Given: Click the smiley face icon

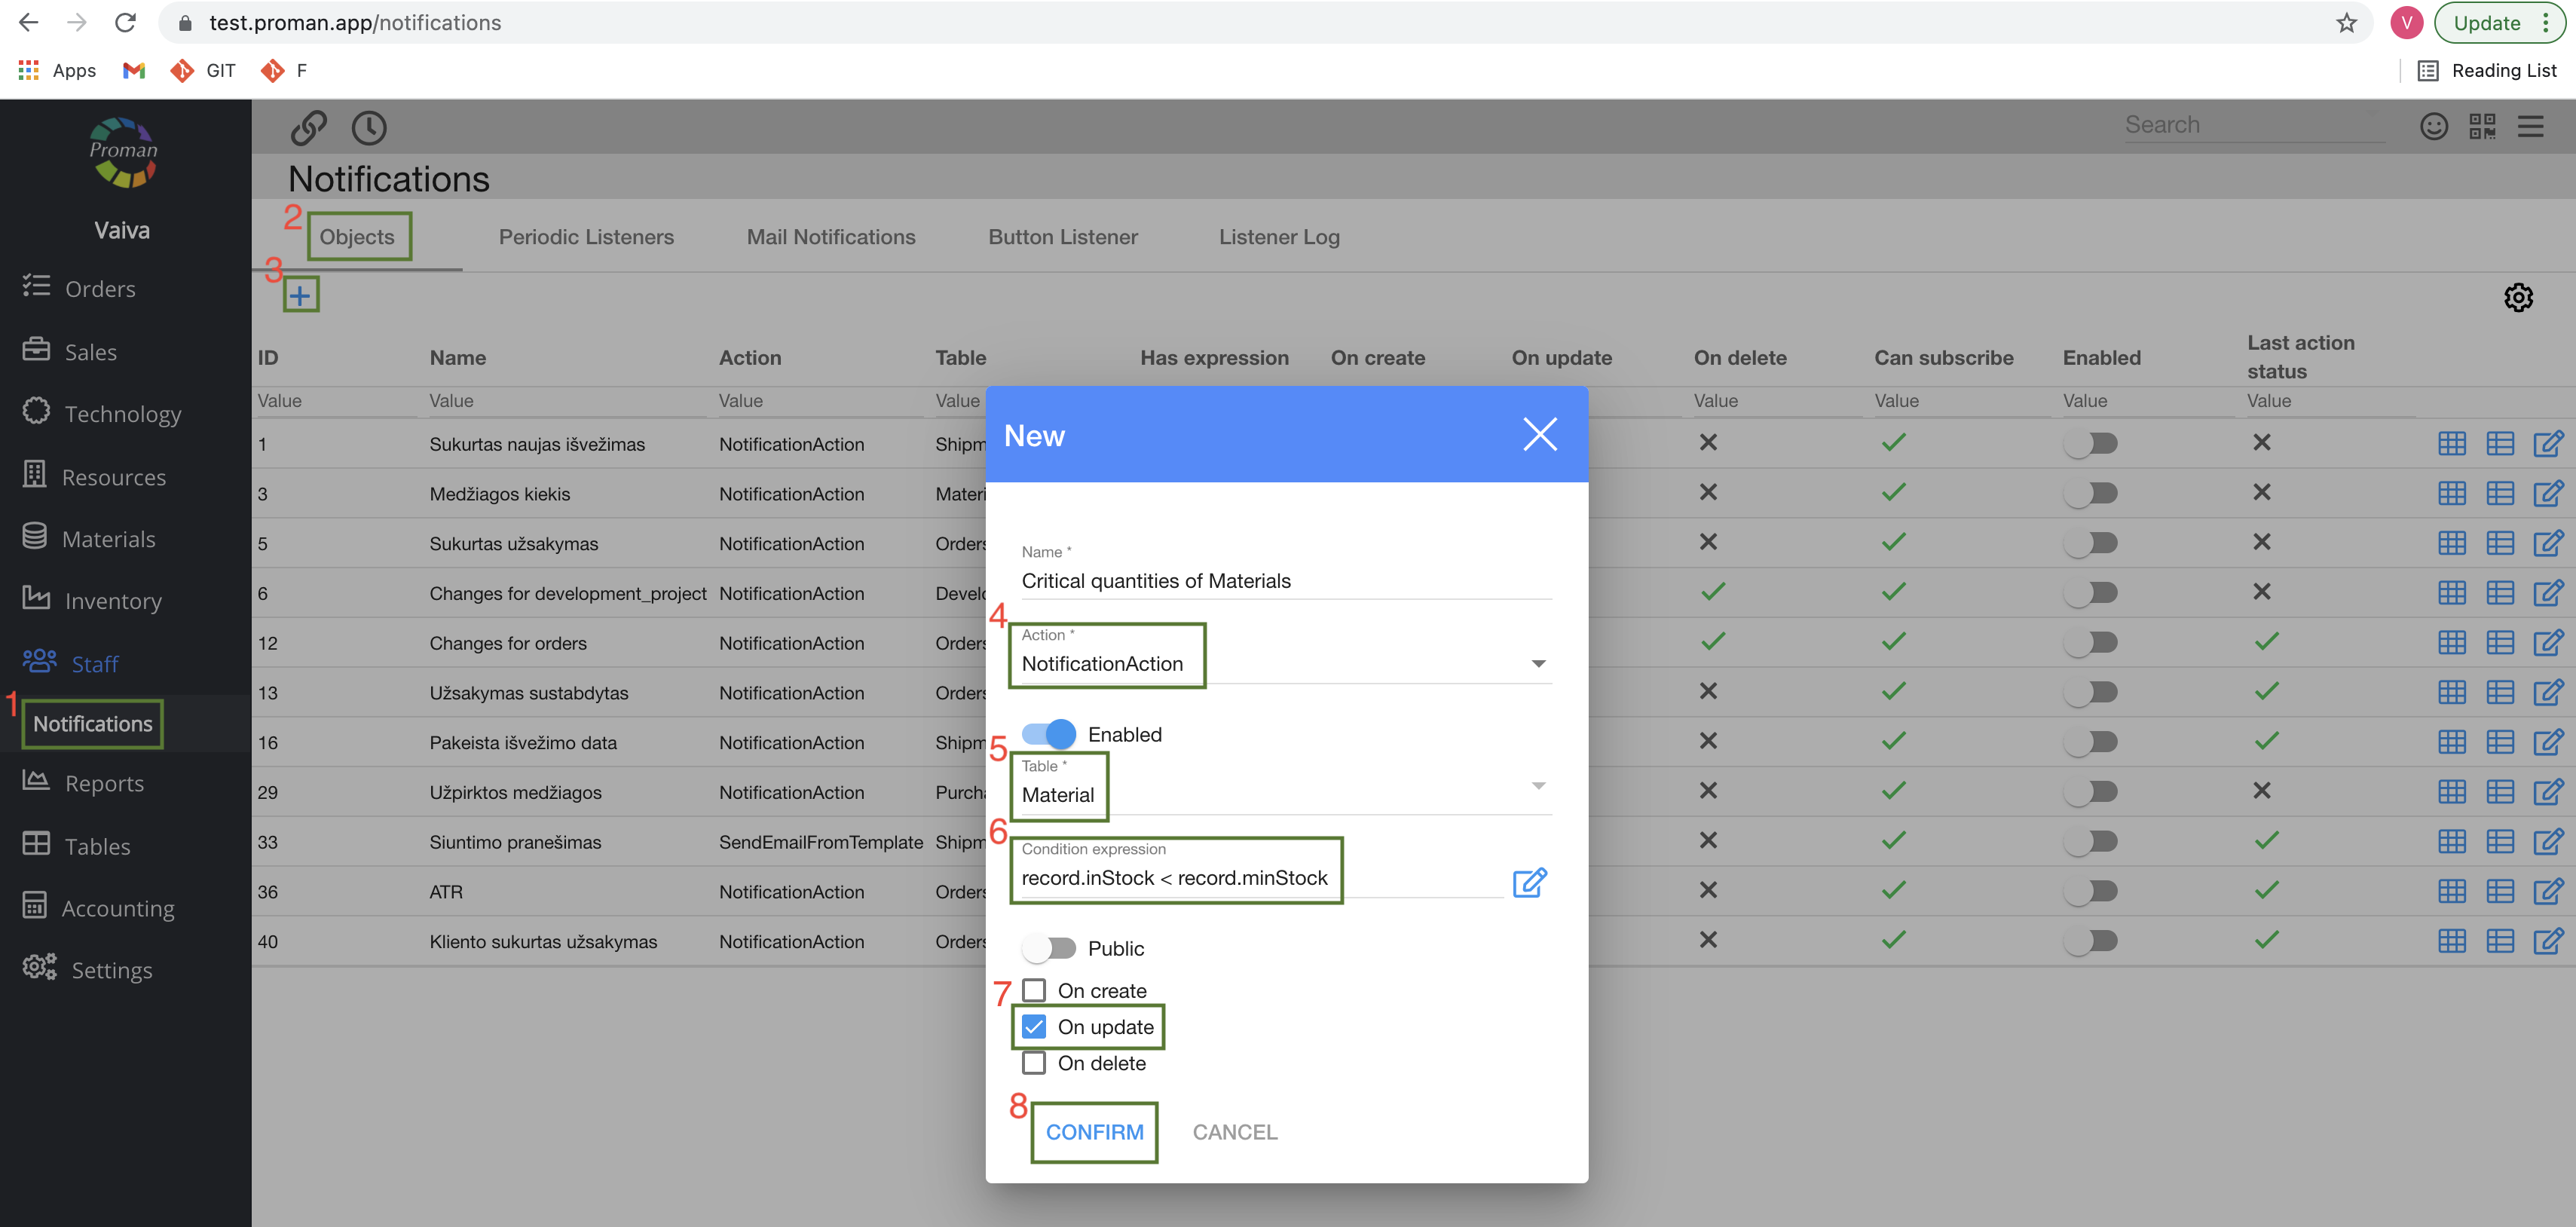Looking at the screenshot, I should click(2433, 126).
